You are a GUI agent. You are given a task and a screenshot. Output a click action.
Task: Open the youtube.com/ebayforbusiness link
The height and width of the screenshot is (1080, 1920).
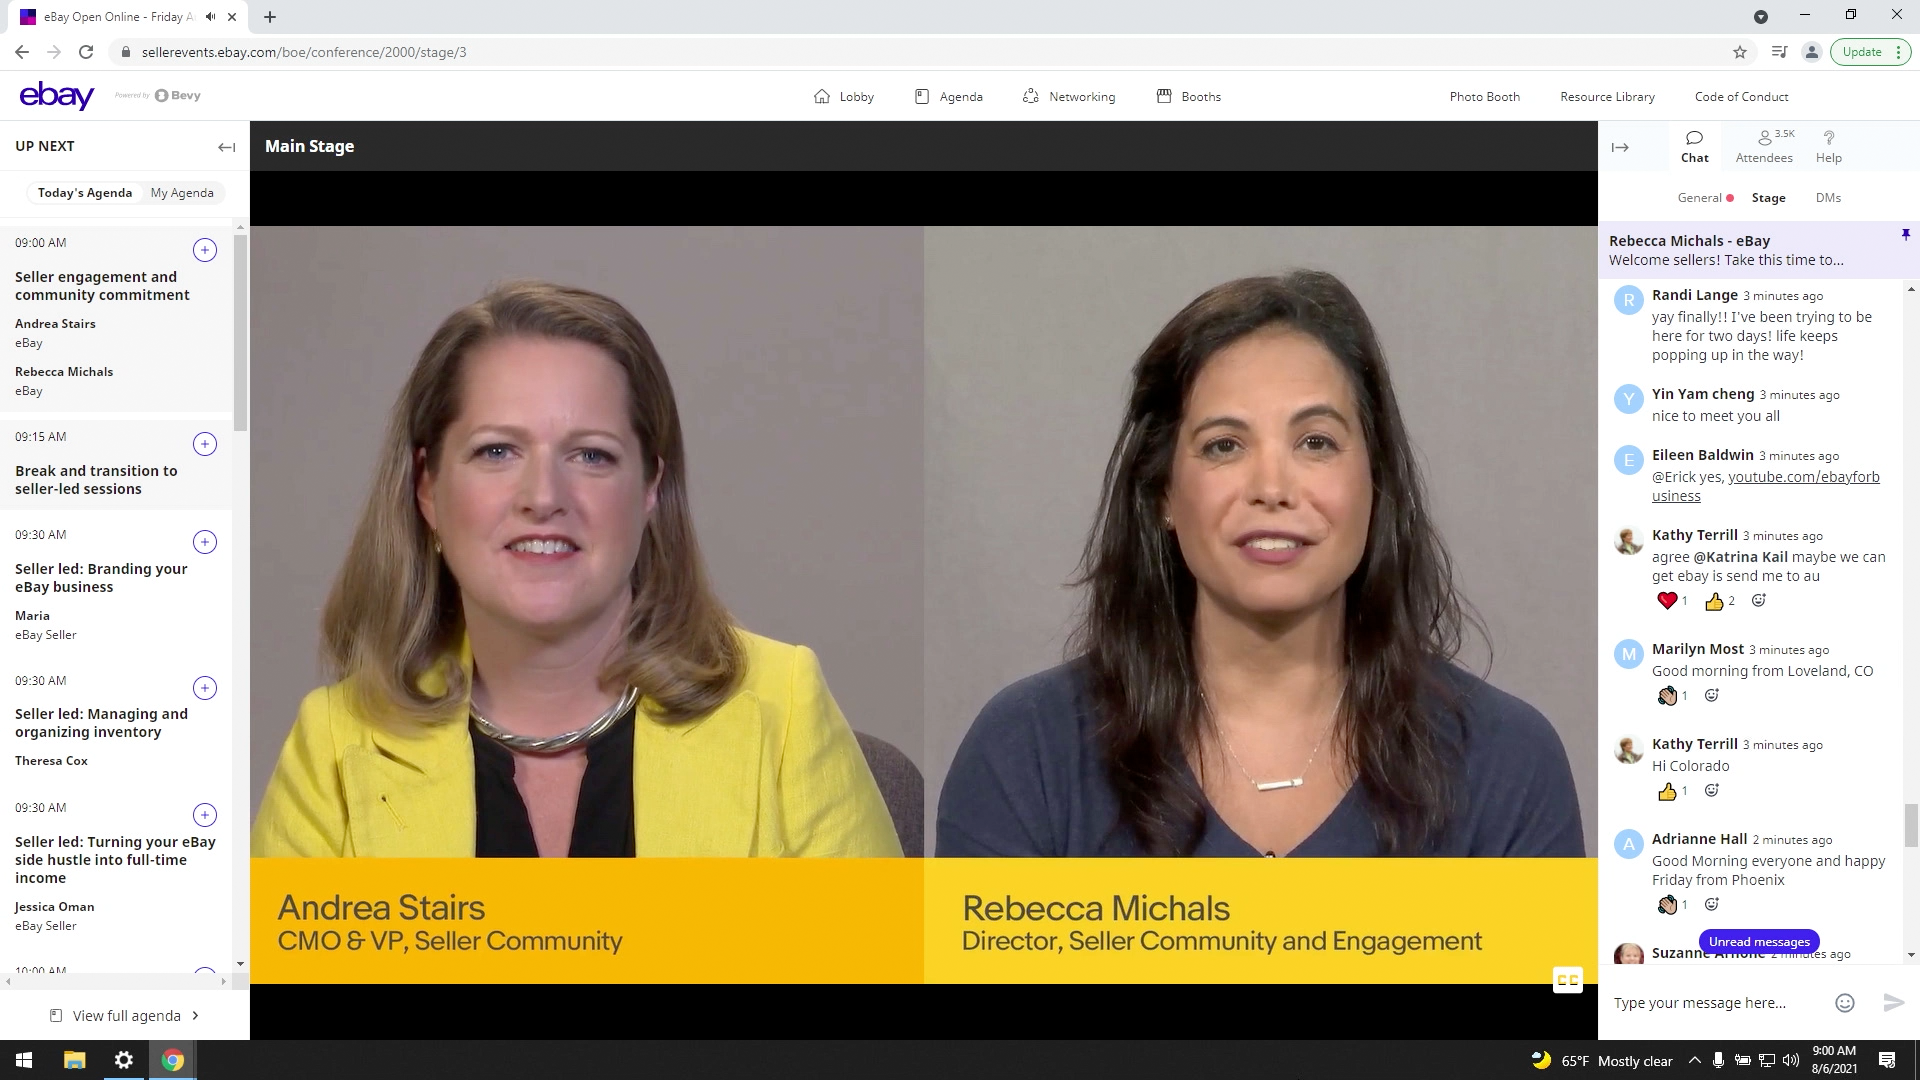point(1803,477)
